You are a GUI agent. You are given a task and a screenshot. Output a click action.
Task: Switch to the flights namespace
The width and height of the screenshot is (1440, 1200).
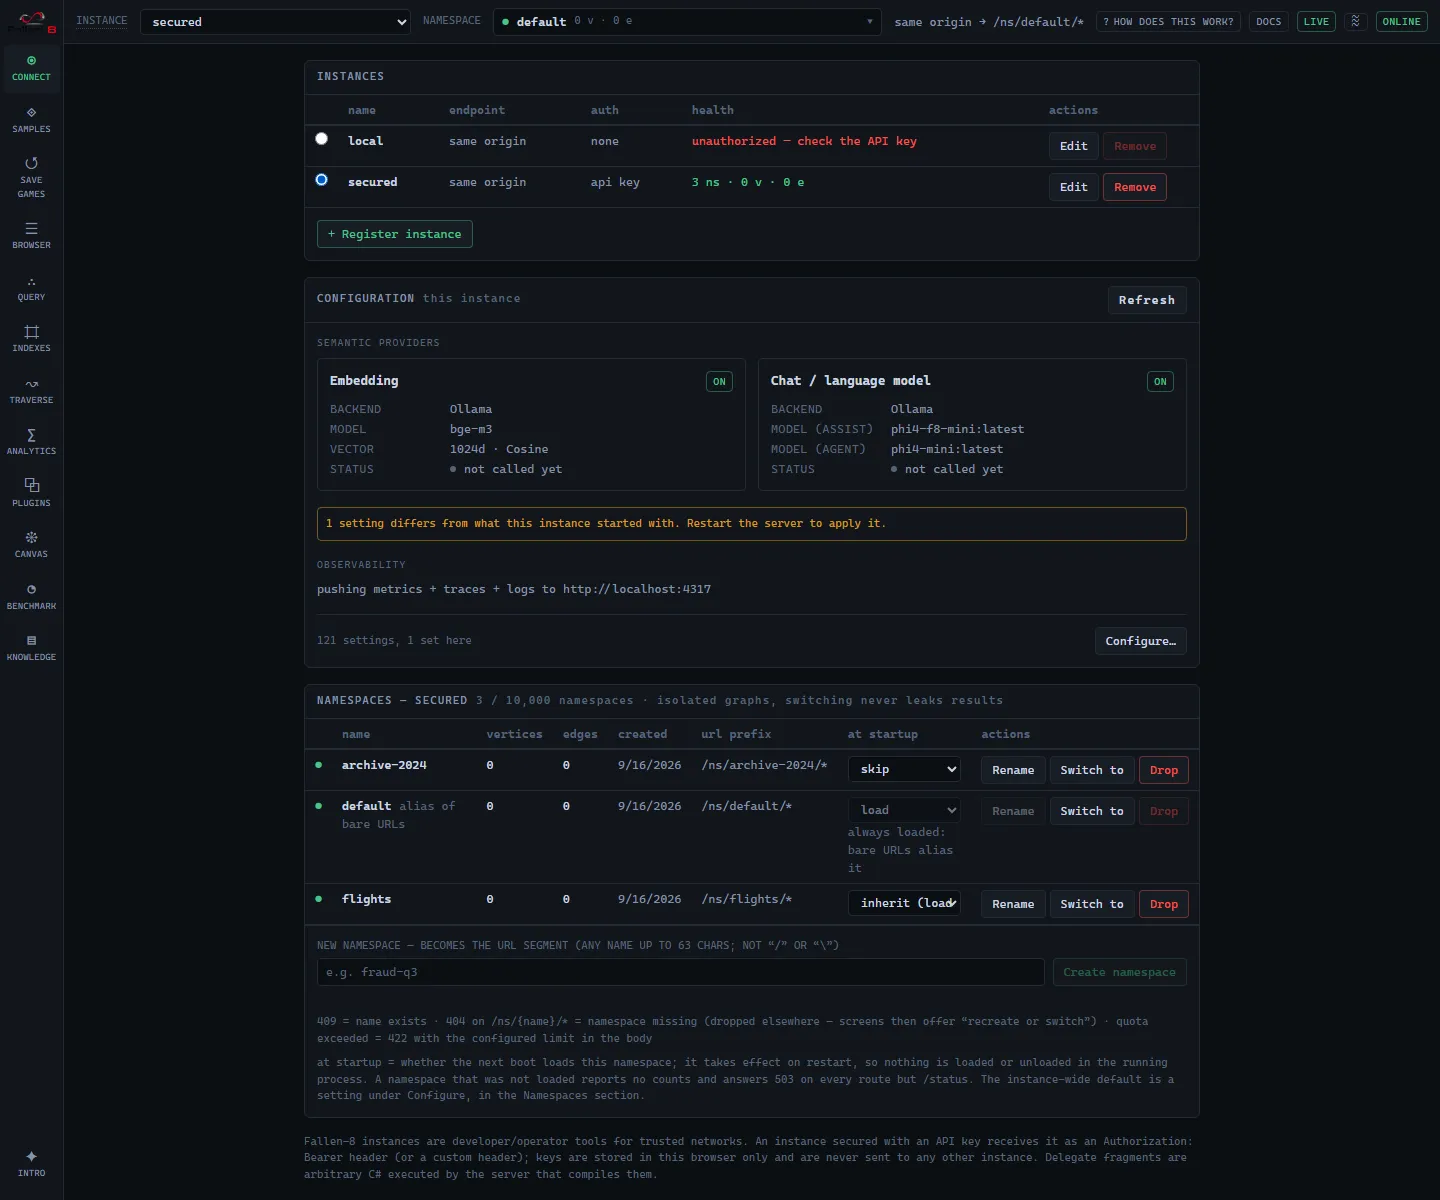pos(1091,904)
